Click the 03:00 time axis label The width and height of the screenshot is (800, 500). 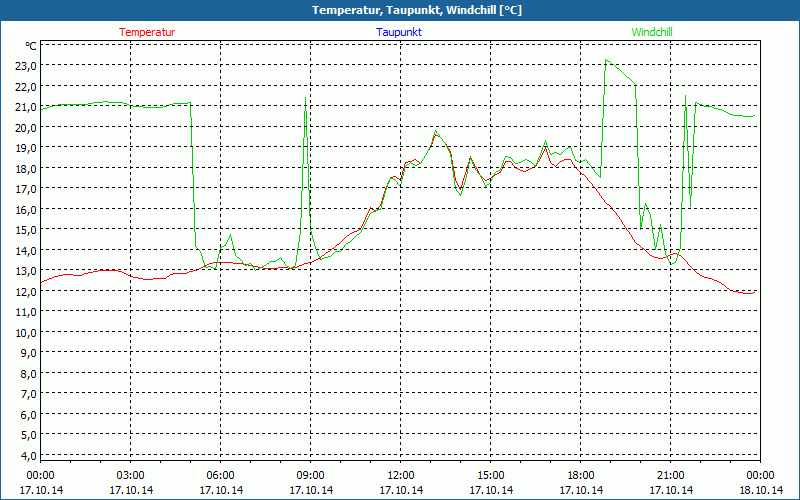coord(131,476)
